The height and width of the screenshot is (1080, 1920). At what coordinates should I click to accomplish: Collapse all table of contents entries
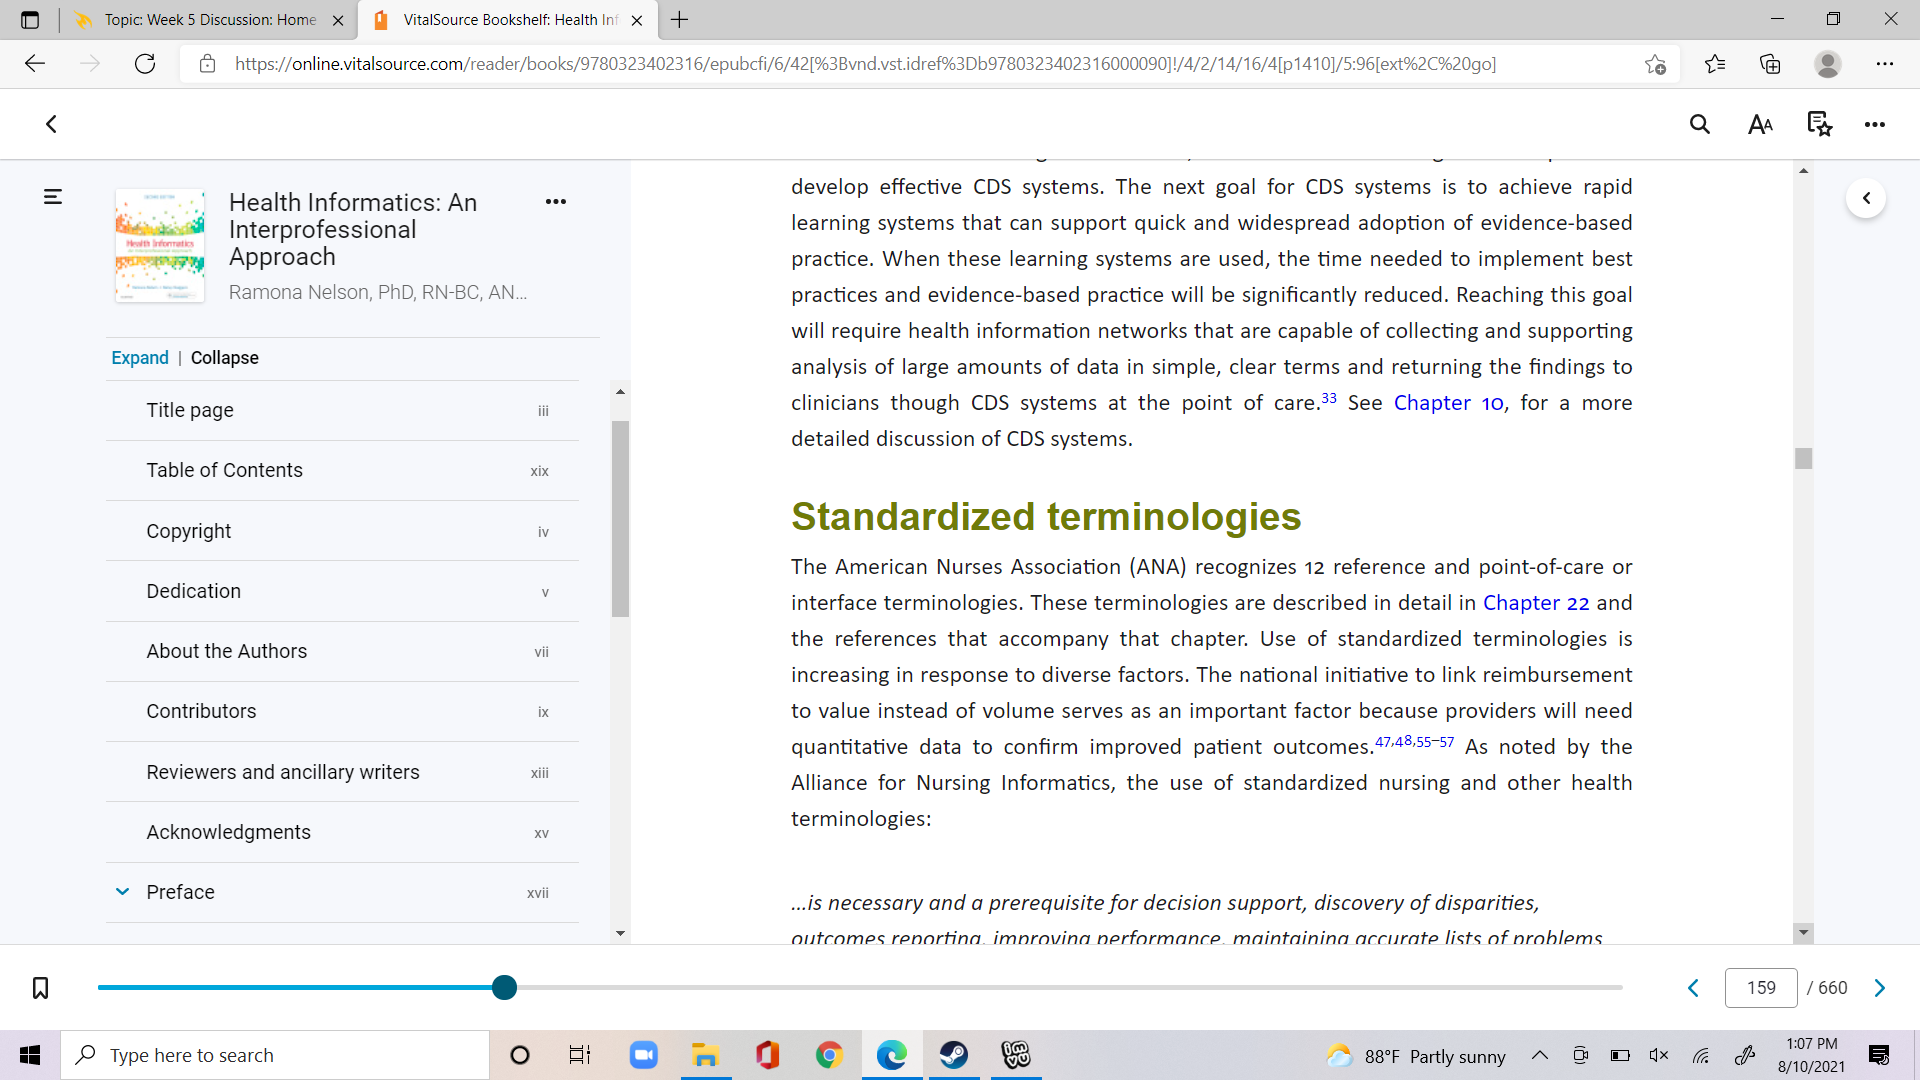(x=225, y=358)
